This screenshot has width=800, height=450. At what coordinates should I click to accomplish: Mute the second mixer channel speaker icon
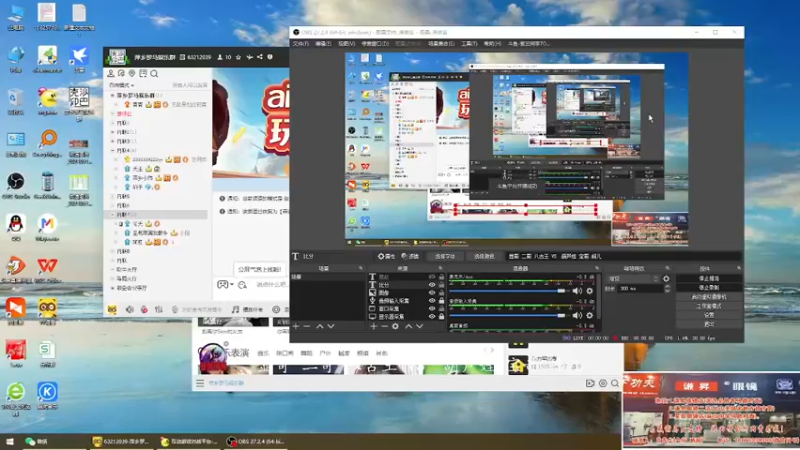point(577,315)
